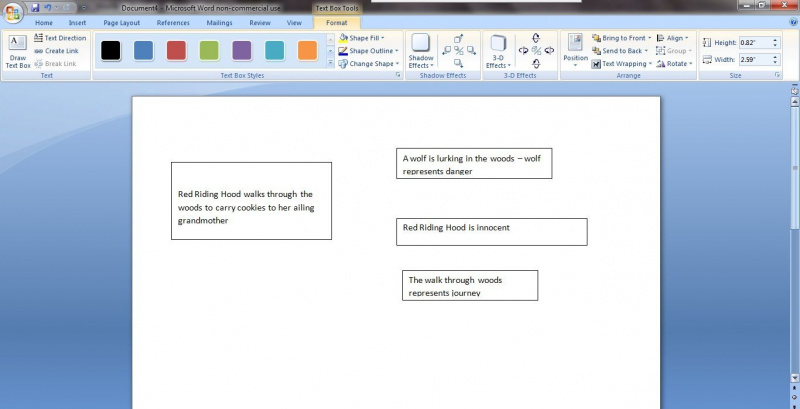Expand the full Text Box Styles gallery
The width and height of the screenshot is (800, 409).
[330, 63]
